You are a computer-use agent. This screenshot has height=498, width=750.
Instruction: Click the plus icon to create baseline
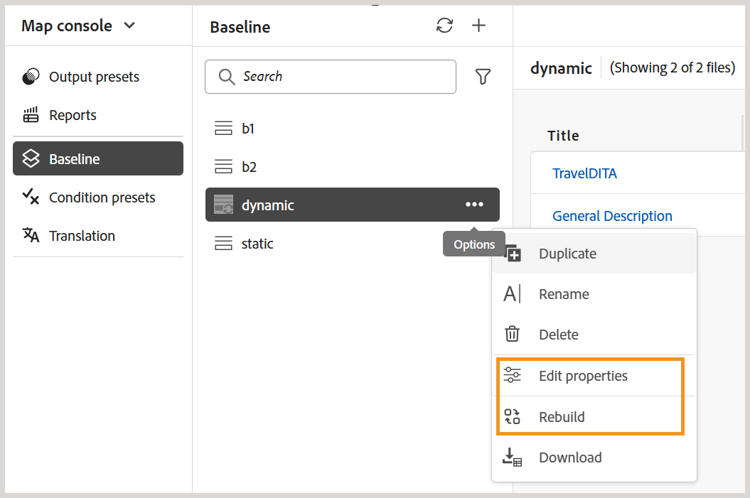[x=479, y=26]
